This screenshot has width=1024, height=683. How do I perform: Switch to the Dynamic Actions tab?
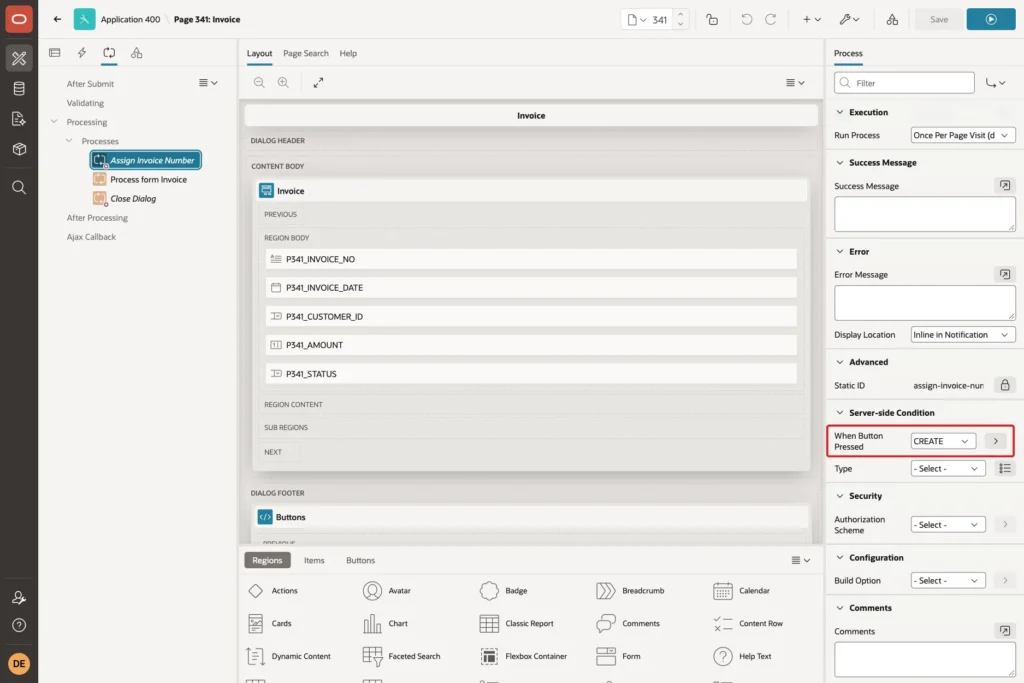(82, 53)
